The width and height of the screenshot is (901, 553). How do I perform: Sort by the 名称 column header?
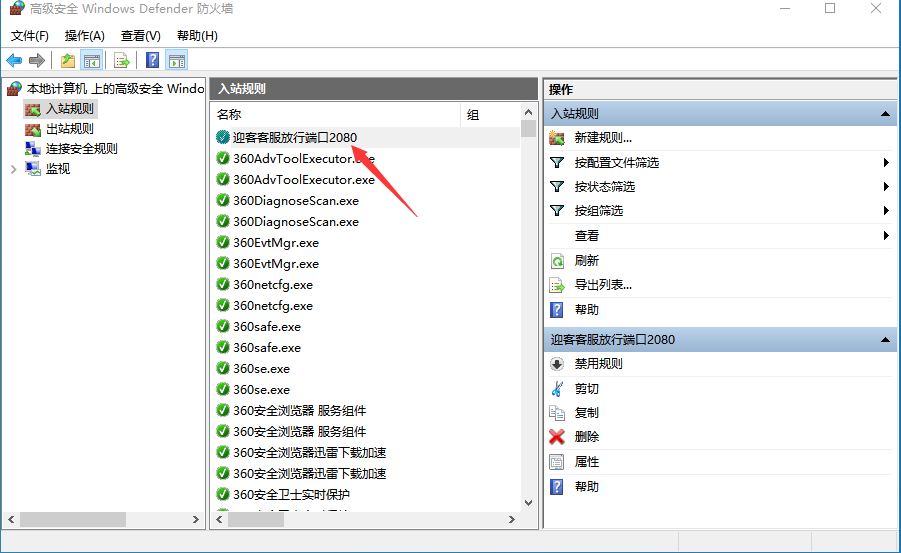click(x=336, y=115)
